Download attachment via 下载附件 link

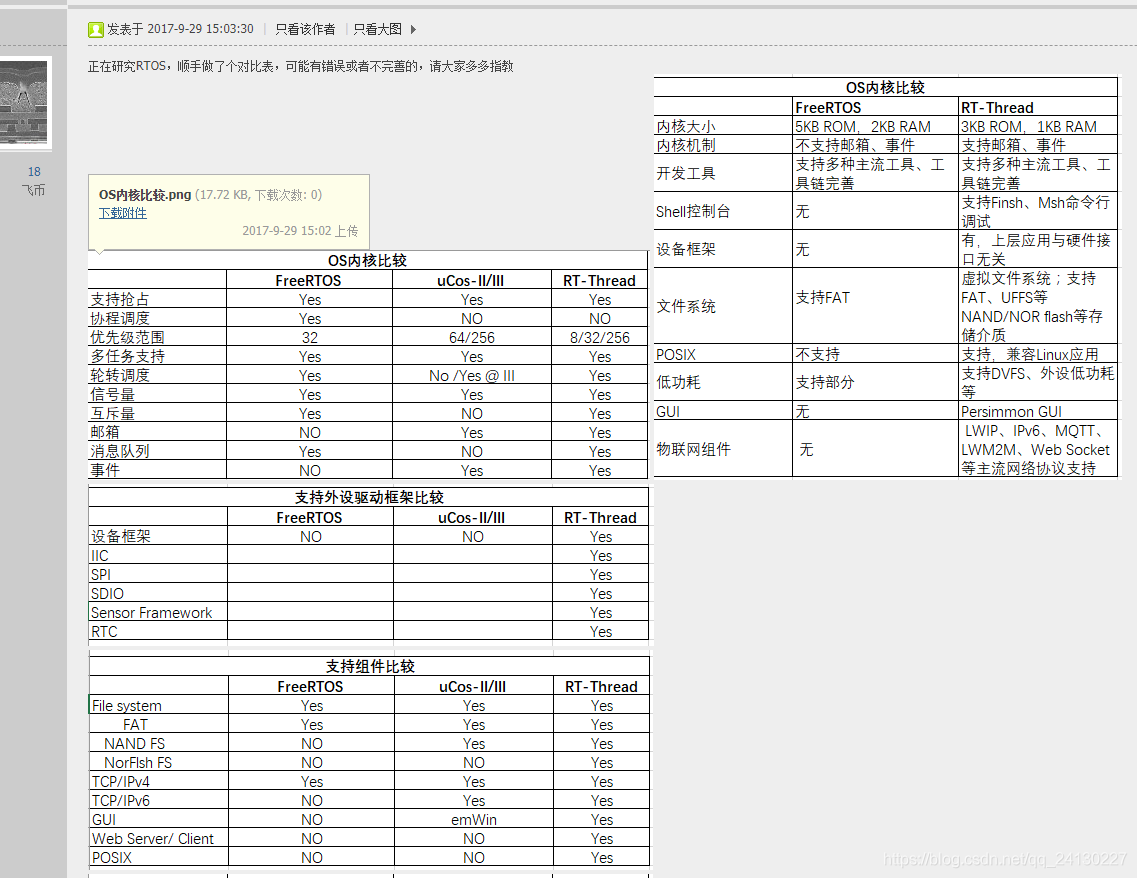[122, 213]
